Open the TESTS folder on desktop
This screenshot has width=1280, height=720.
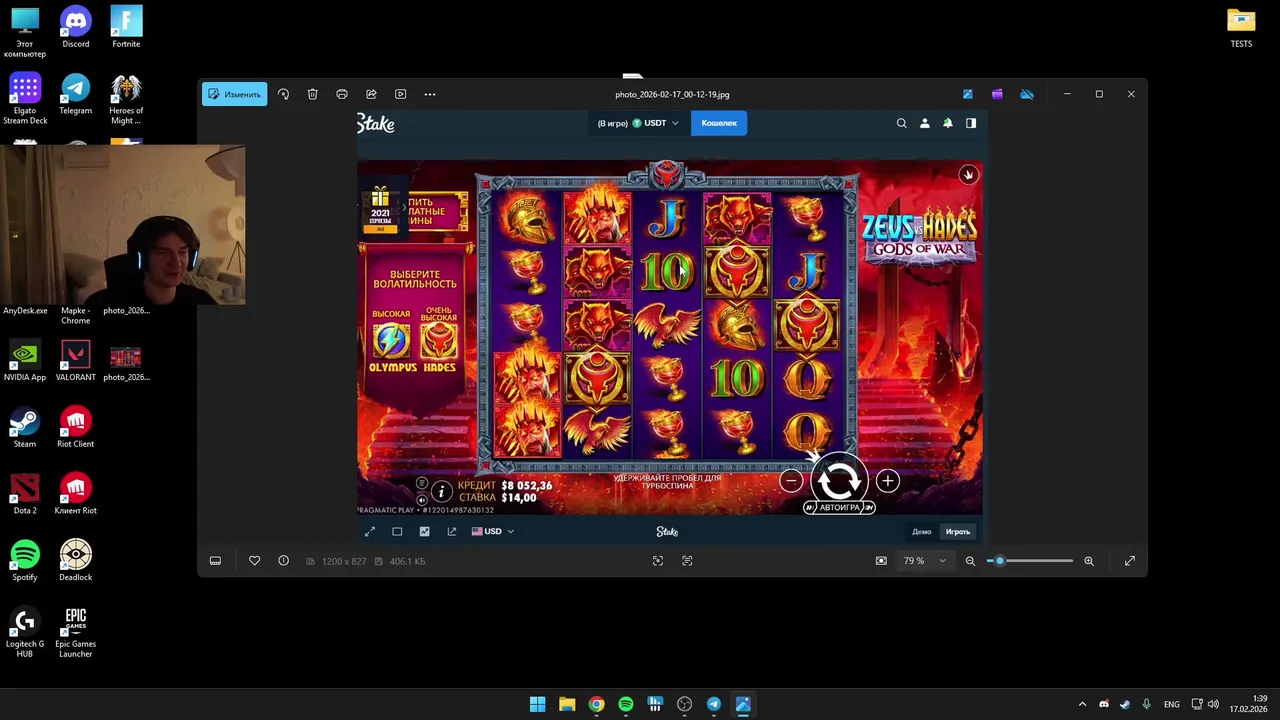pyautogui.click(x=1241, y=27)
